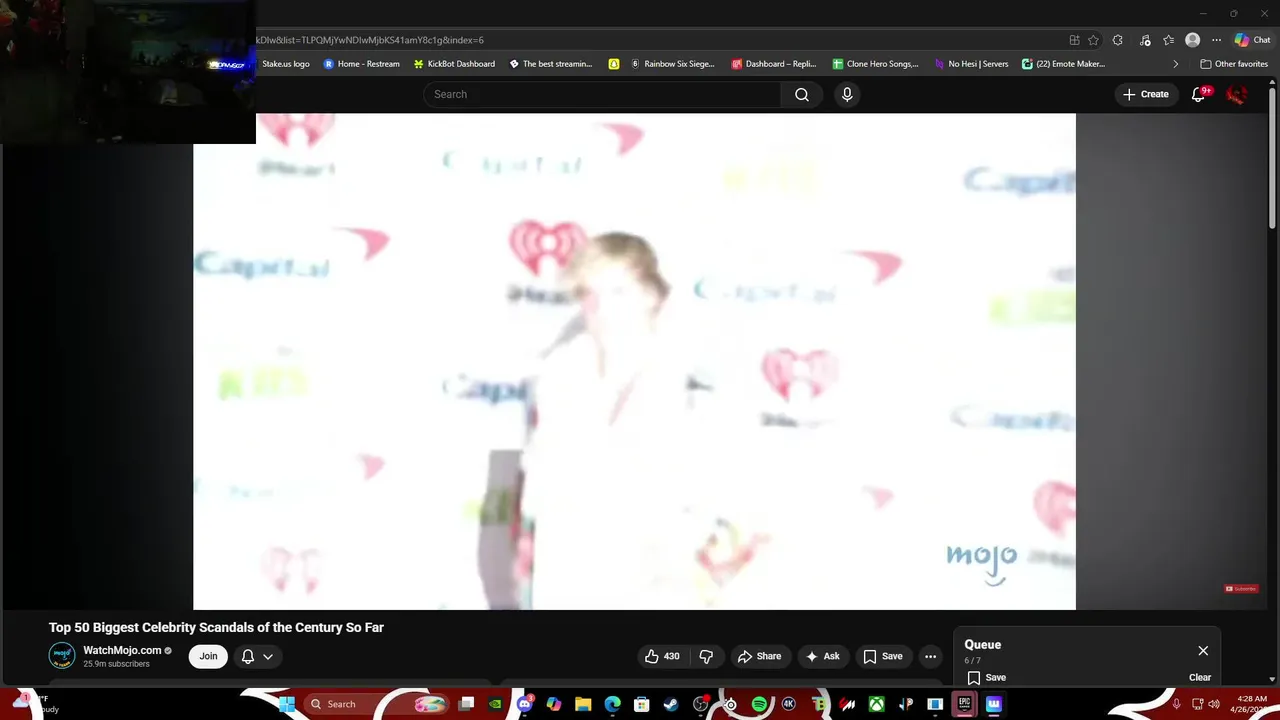Open the split screen icon in address bar
The height and width of the screenshot is (720, 1280).
tap(1074, 40)
